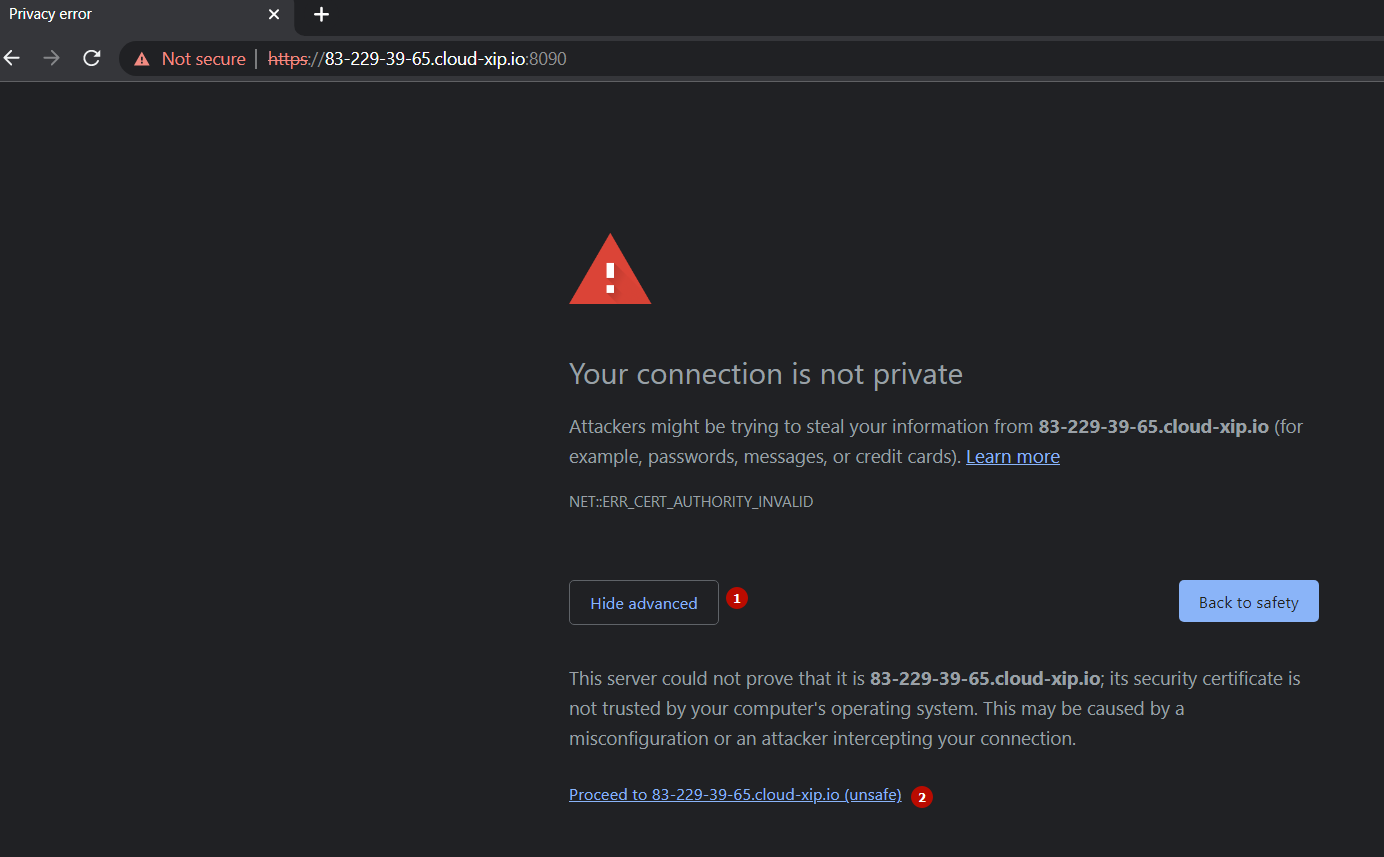Click the numbered badge next to Hide advanced
Image resolution: width=1384 pixels, height=857 pixels.
(x=737, y=598)
